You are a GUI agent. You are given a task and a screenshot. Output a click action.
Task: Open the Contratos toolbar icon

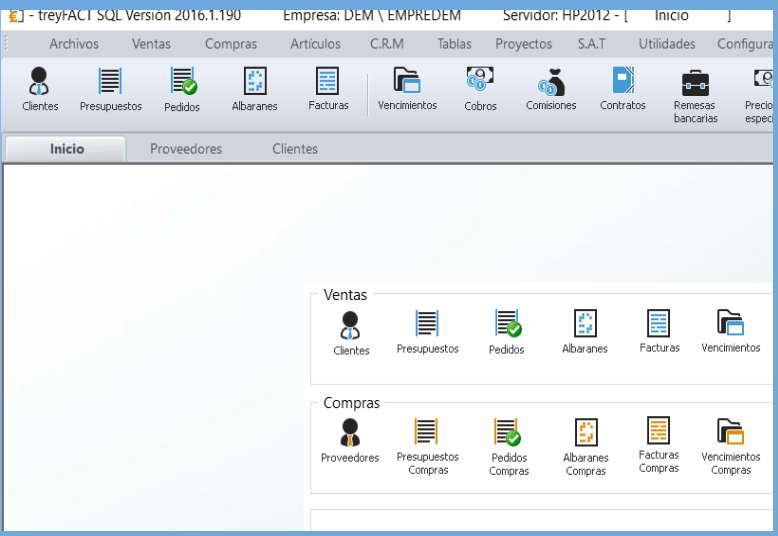click(x=623, y=89)
